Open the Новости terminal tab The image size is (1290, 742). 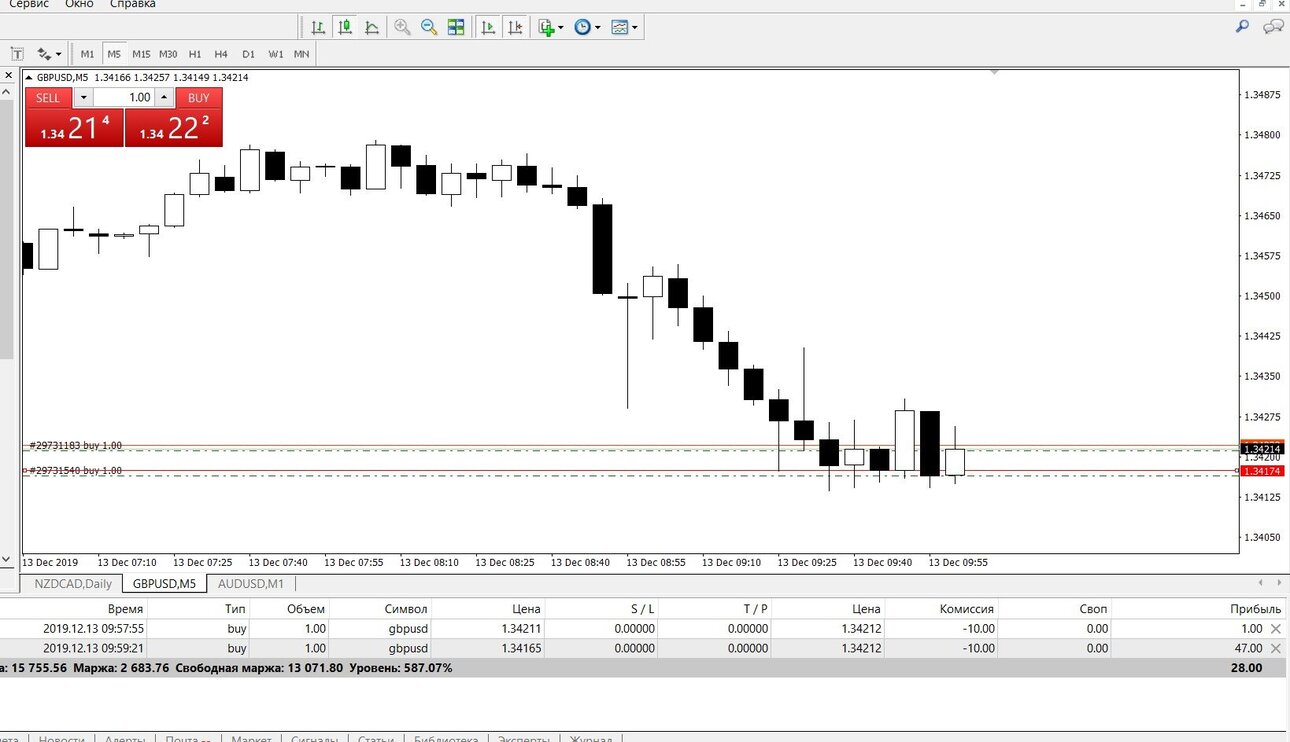click(x=61, y=739)
